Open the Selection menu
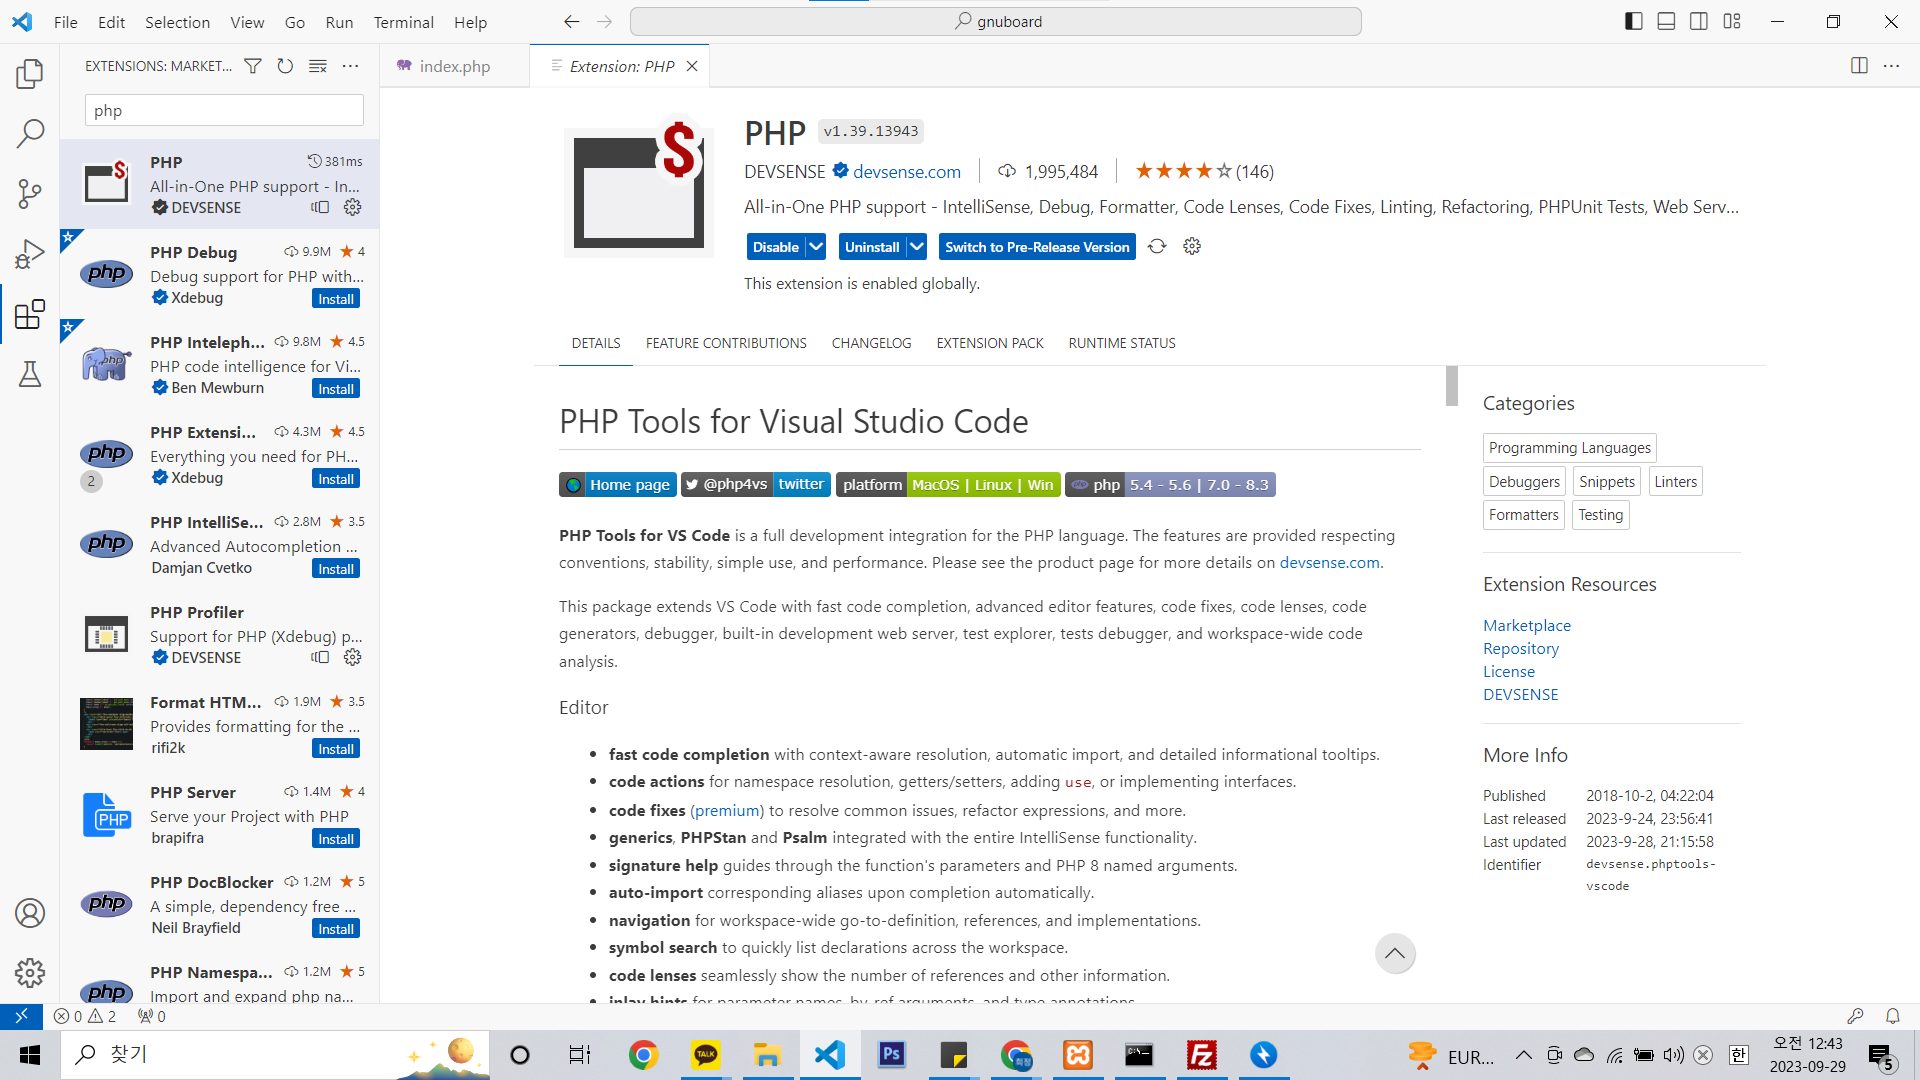The height and width of the screenshot is (1080, 1920). pos(177,22)
